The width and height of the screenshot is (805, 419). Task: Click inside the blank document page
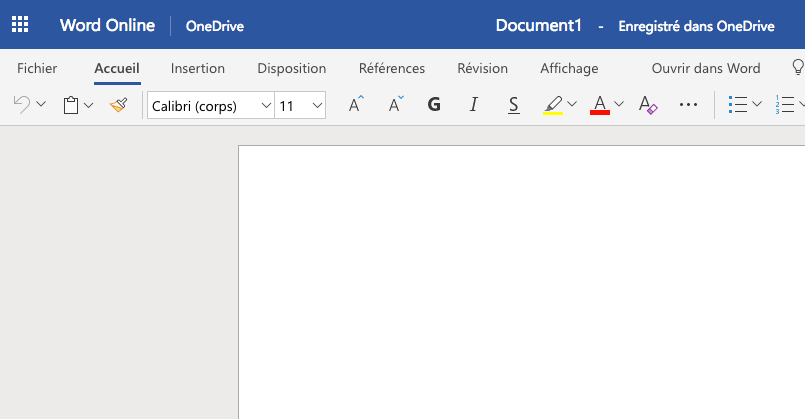522,282
